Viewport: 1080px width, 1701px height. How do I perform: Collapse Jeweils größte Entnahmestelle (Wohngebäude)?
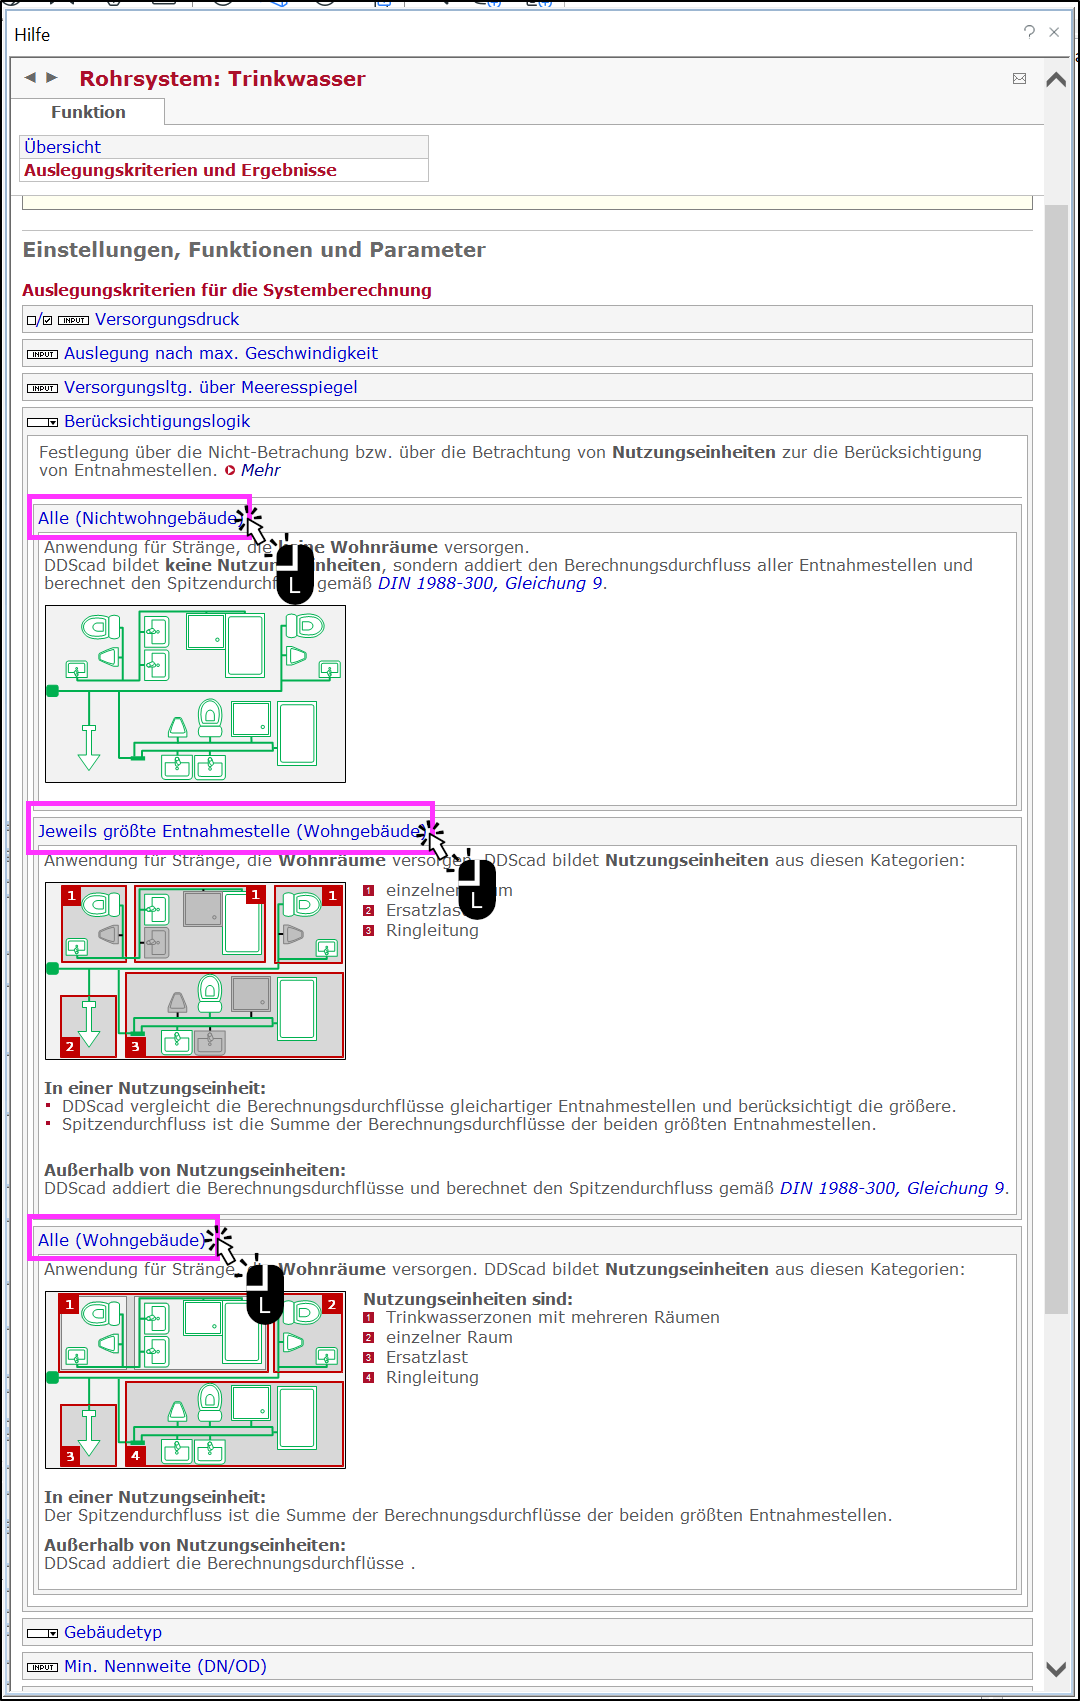pyautogui.click(x=229, y=831)
